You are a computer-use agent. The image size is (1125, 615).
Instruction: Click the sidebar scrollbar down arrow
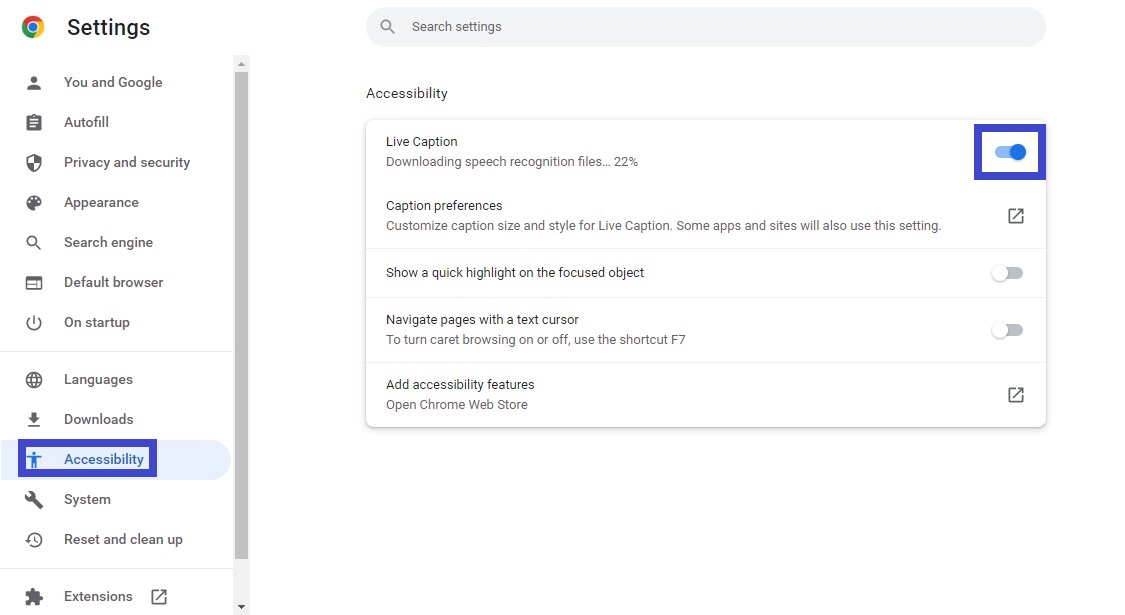(x=240, y=607)
